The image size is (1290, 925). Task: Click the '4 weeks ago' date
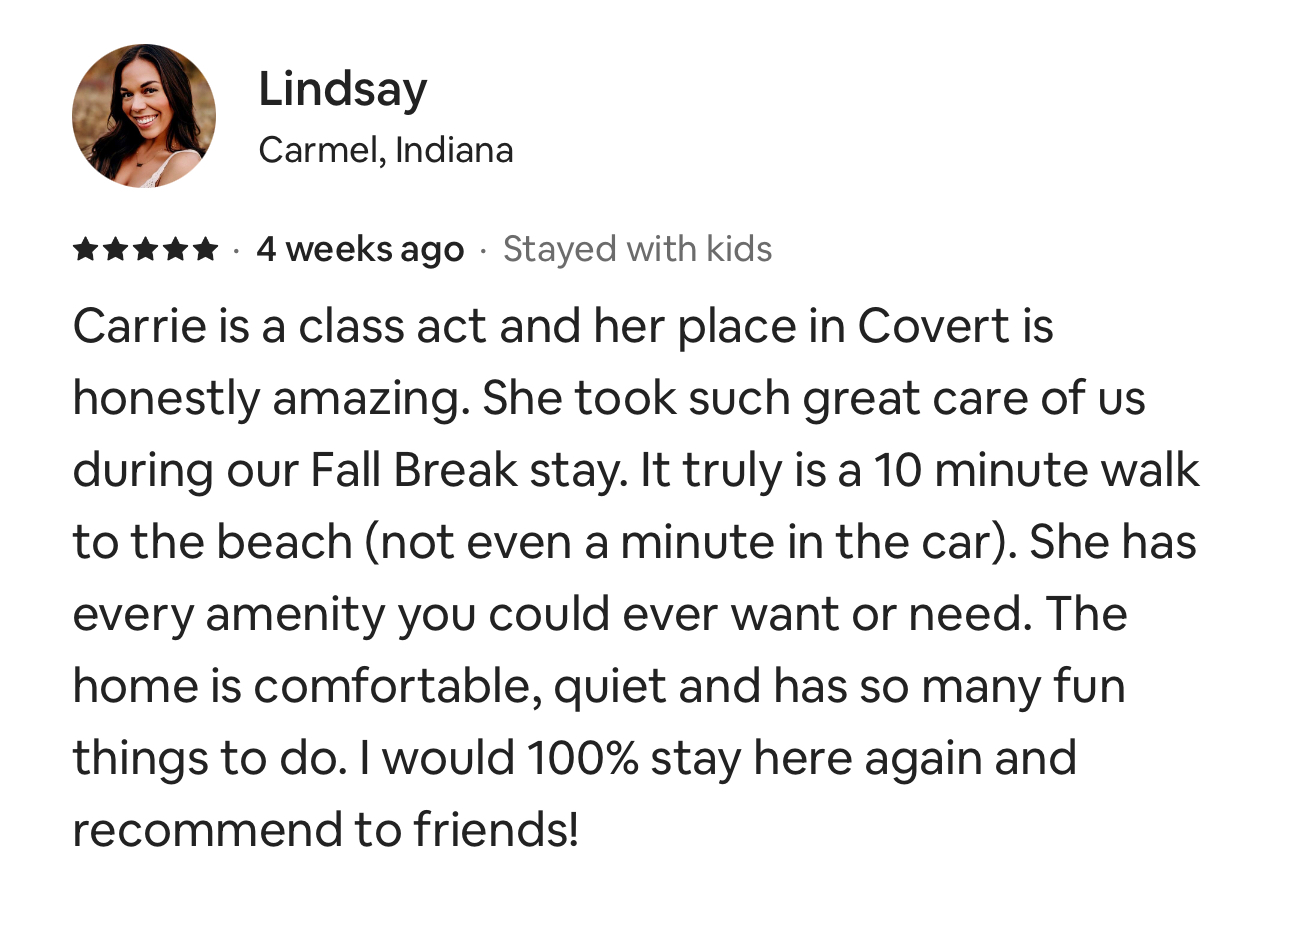click(x=360, y=249)
